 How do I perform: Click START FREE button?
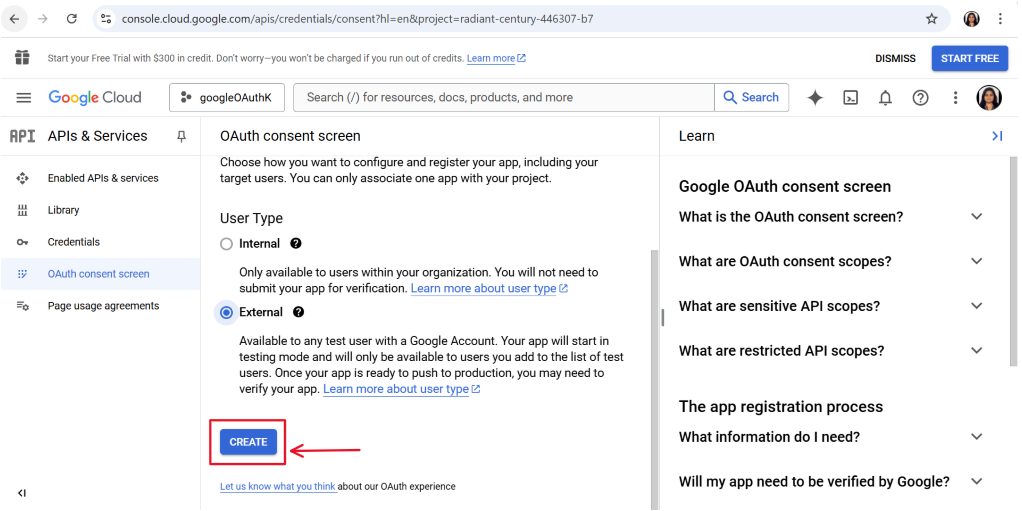[970, 59]
